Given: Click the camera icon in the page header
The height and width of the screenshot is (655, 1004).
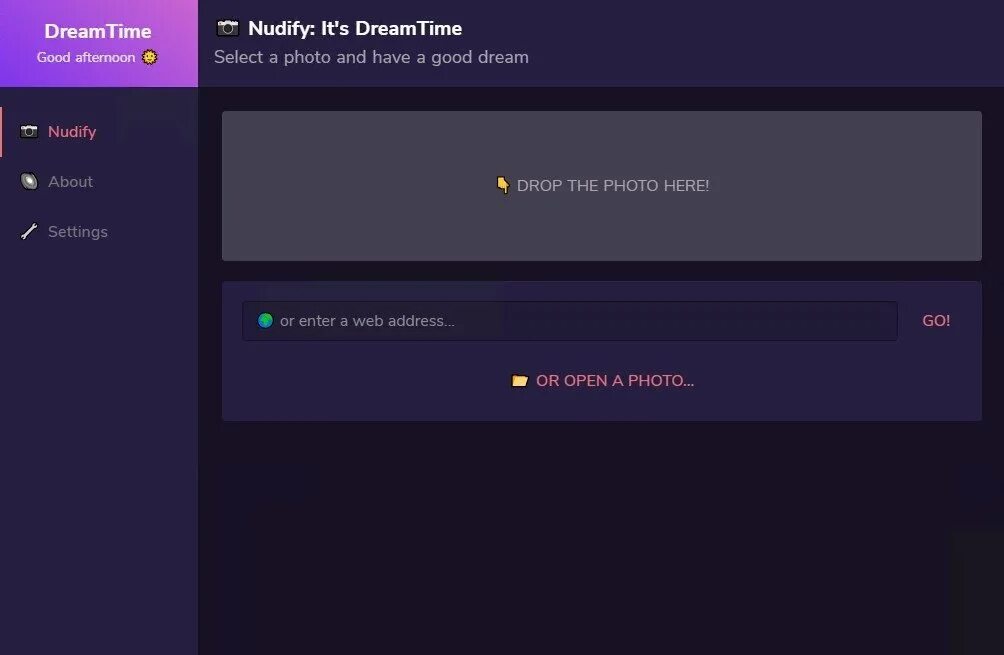Looking at the screenshot, I should [x=227, y=28].
